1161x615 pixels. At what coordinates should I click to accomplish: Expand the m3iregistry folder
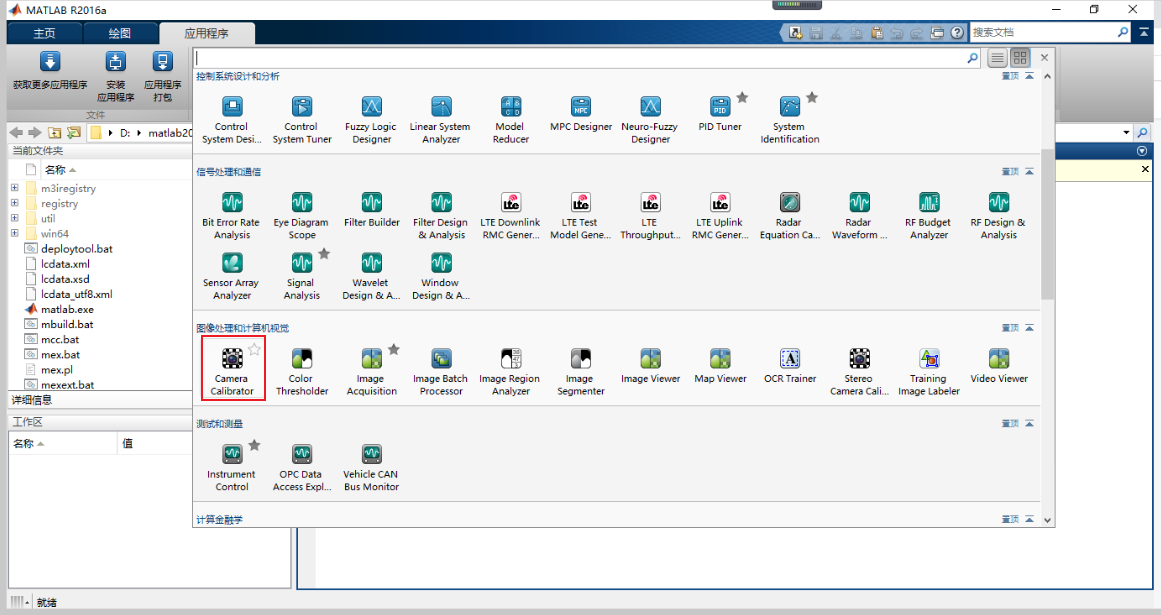pyautogui.click(x=14, y=188)
